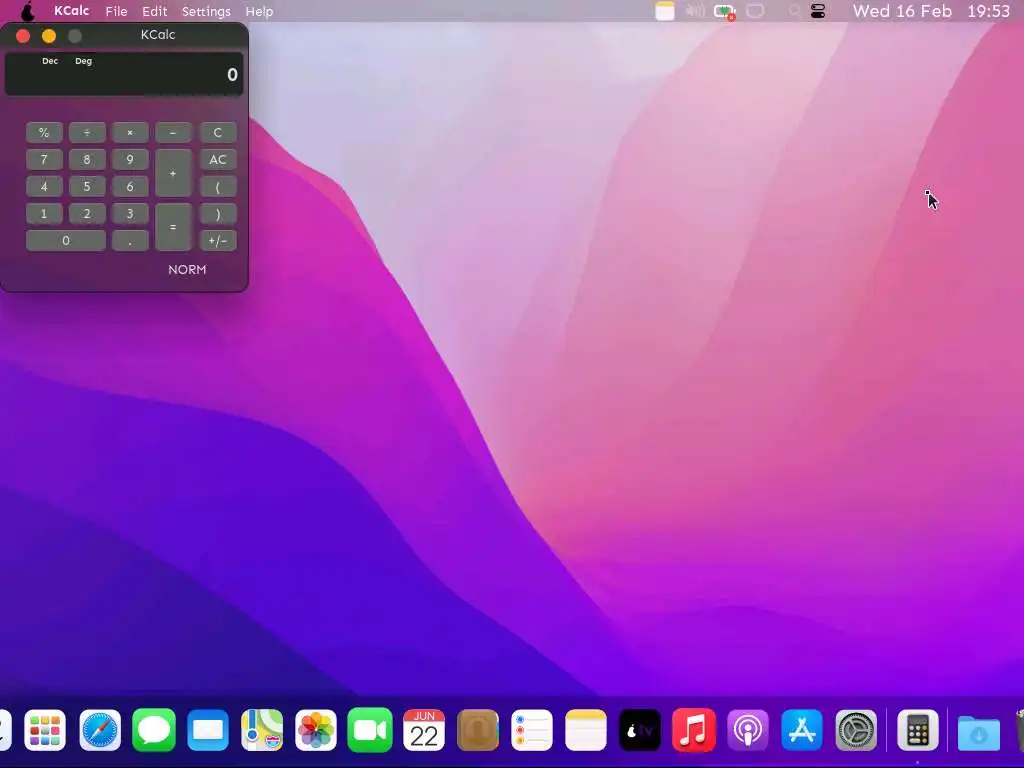This screenshot has width=1024, height=768.
Task: Click the notes icon in menu bar
Action: pyautogui.click(x=665, y=11)
